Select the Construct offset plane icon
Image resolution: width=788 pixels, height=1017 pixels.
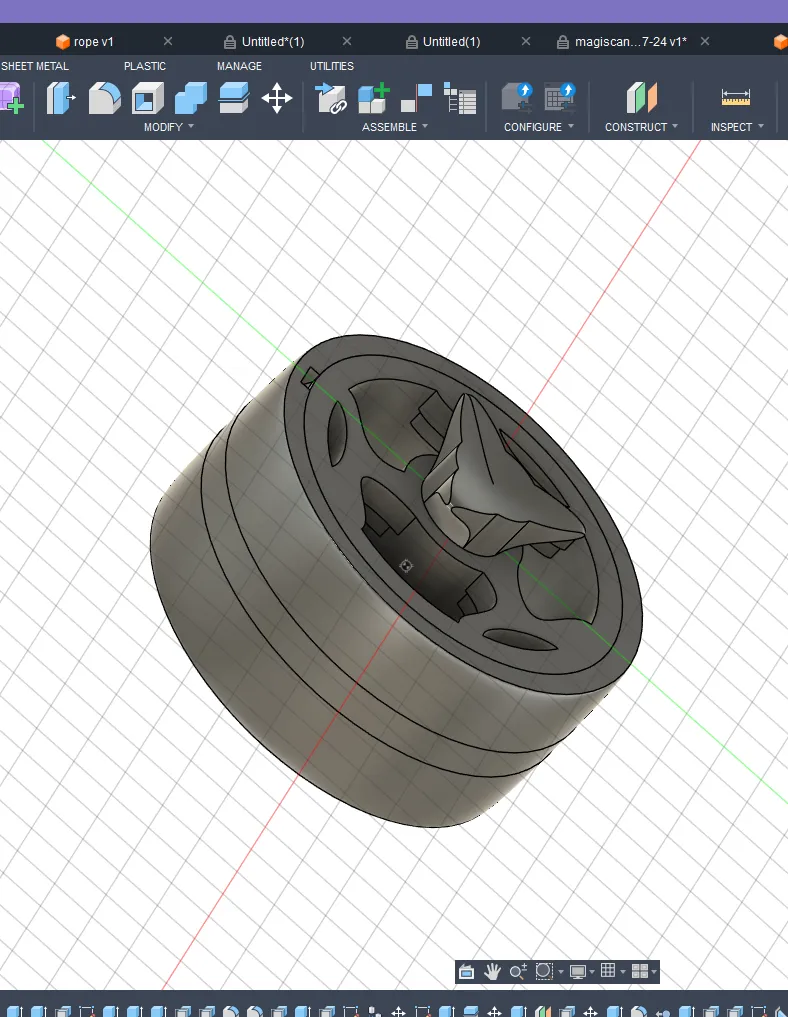tap(641, 98)
